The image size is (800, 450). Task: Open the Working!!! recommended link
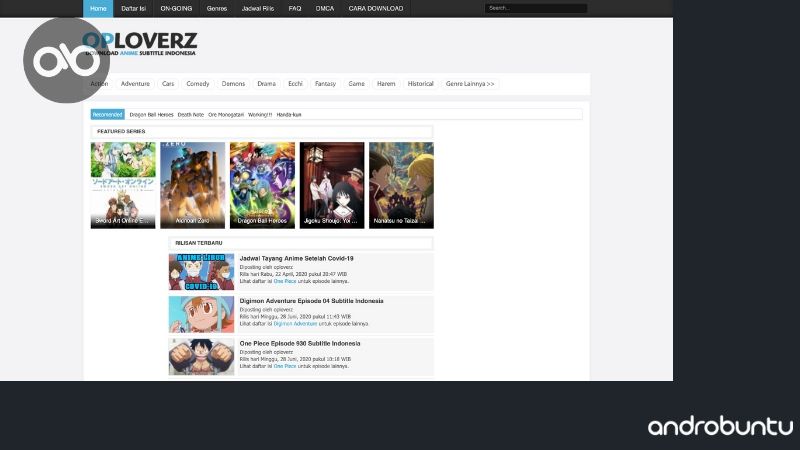click(260, 115)
